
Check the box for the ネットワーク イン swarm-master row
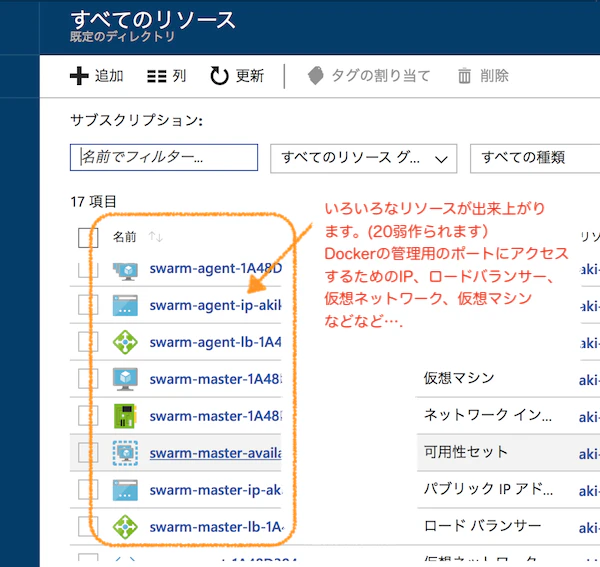tap(88, 415)
